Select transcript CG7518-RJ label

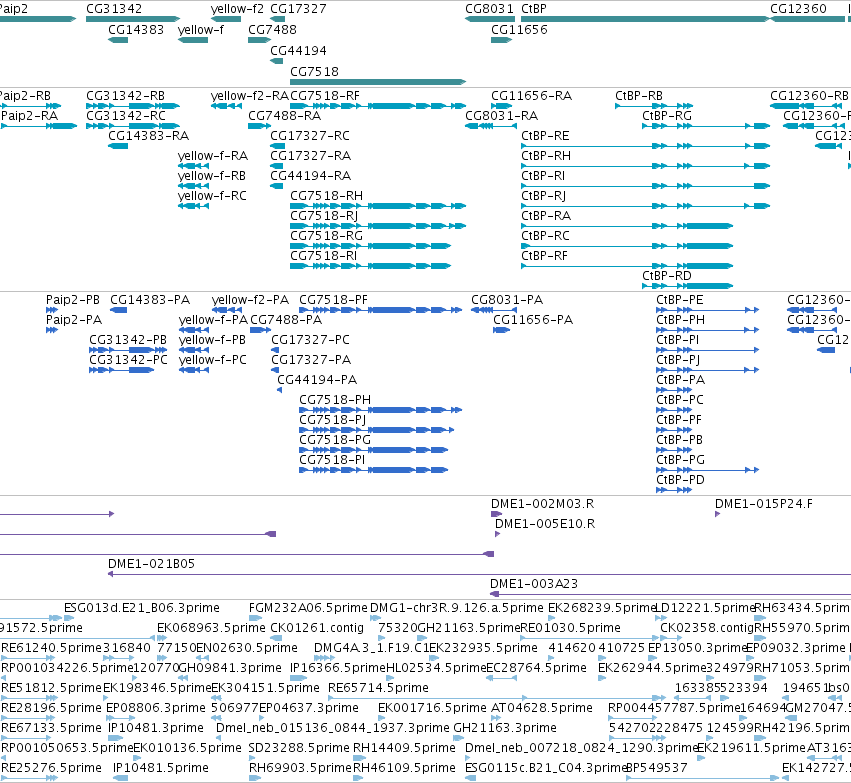click(x=324, y=216)
